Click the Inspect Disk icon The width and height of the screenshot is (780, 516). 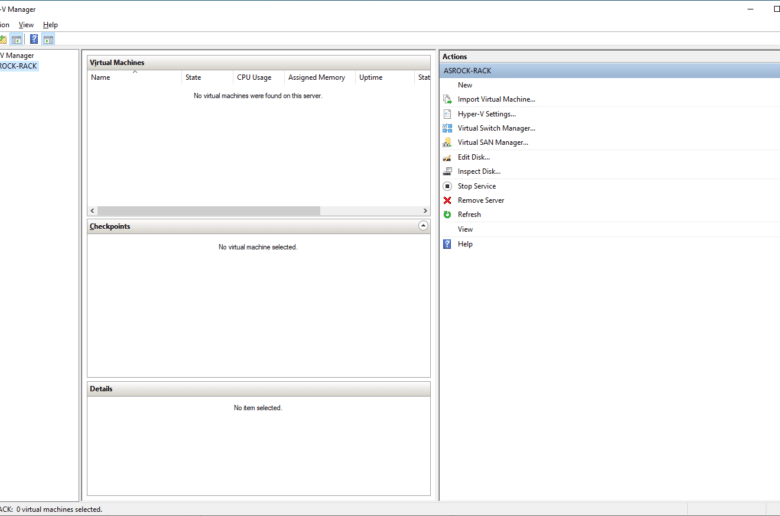(447, 172)
